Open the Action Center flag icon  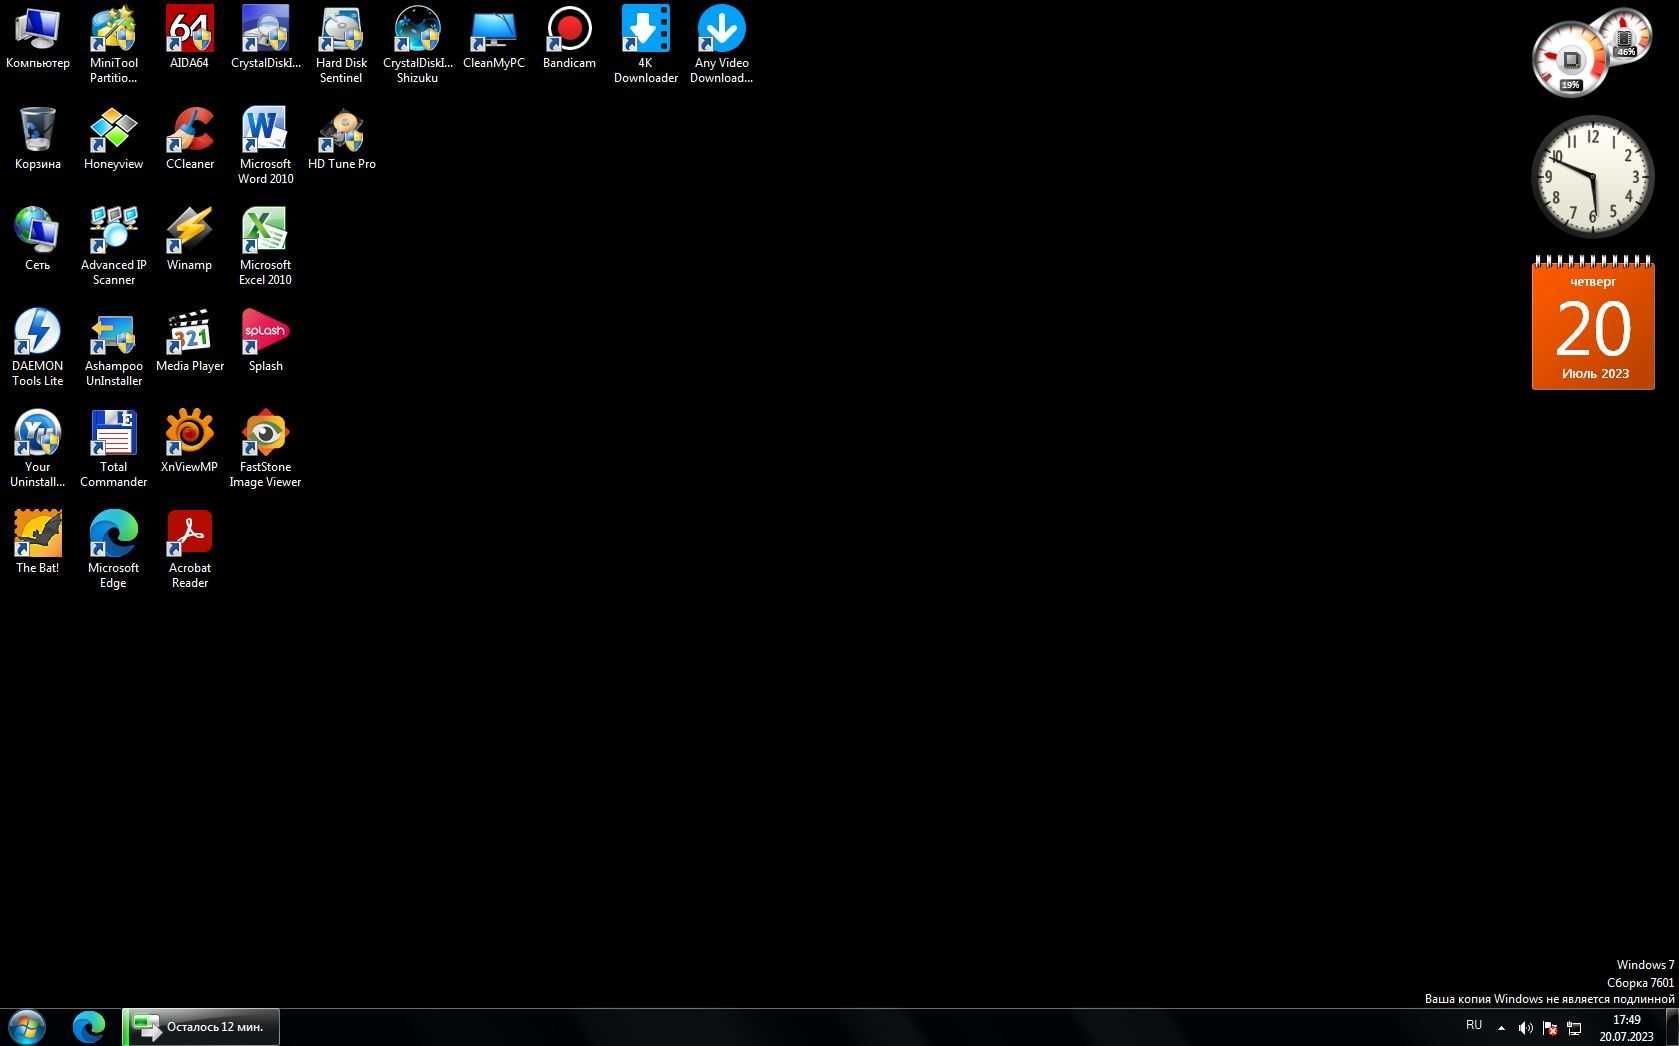(x=1549, y=1028)
